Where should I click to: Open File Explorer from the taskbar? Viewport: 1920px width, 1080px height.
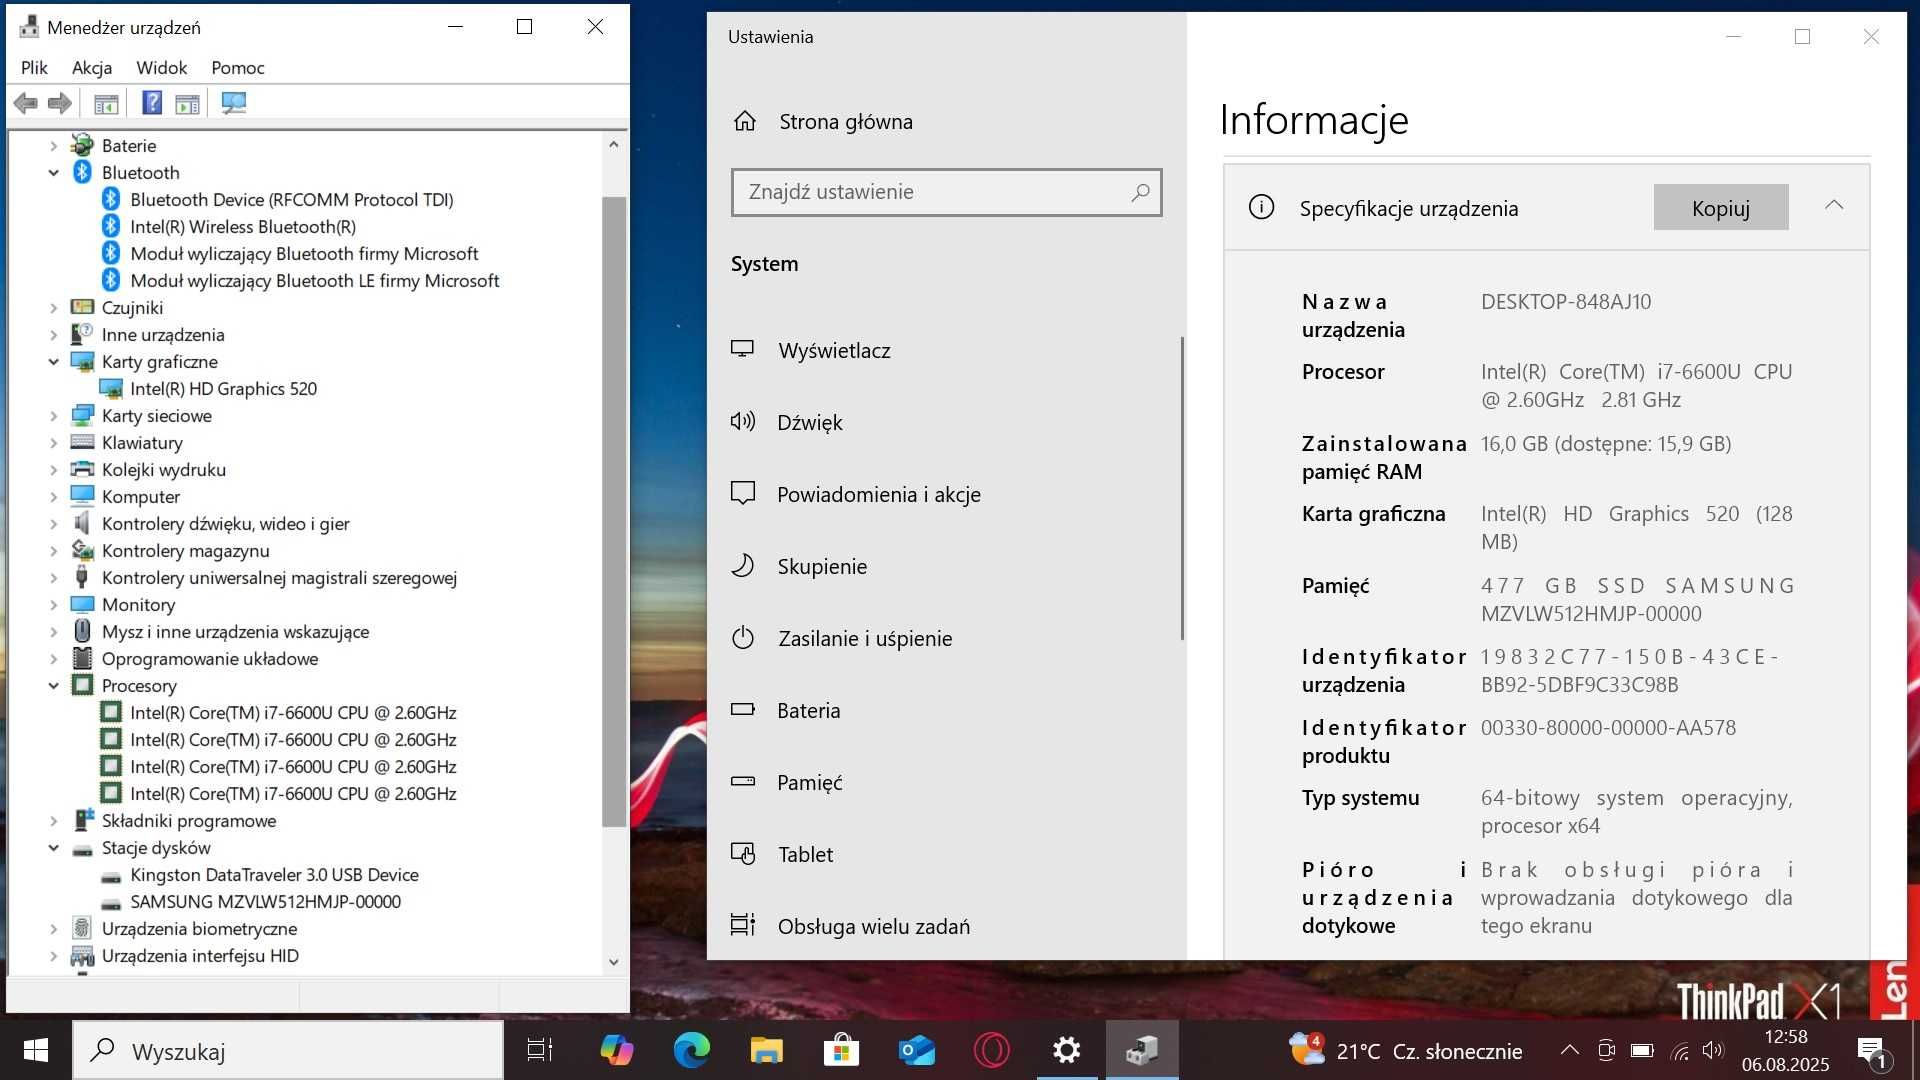766,1050
